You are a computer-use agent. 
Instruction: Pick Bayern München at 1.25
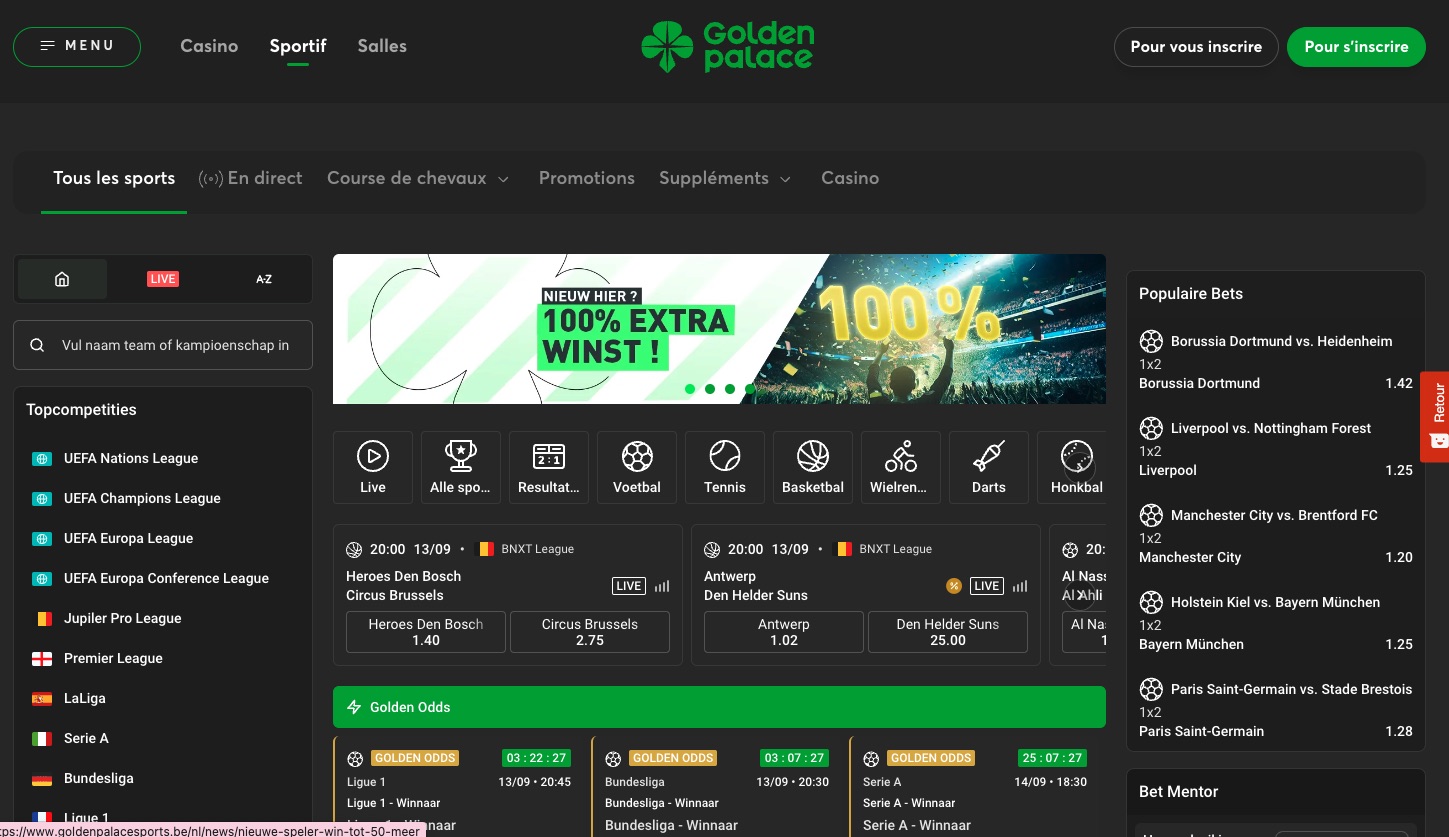1276,644
